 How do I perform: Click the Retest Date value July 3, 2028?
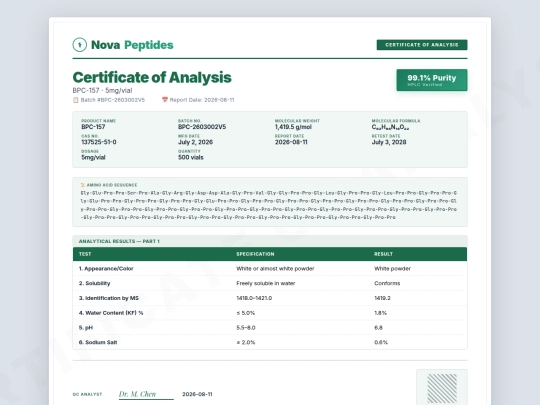389,142
